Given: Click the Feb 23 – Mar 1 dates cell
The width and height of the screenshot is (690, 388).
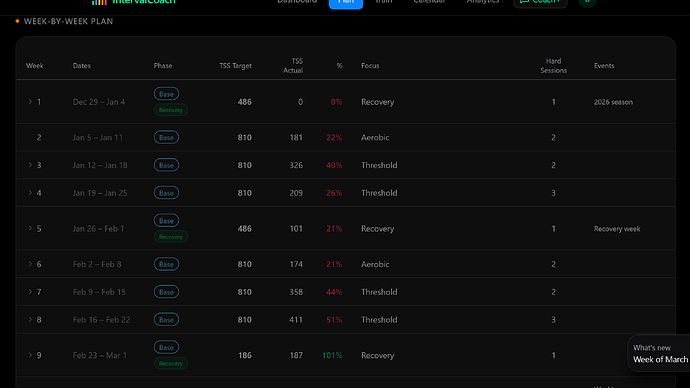Looking at the screenshot, I should click(99, 355).
